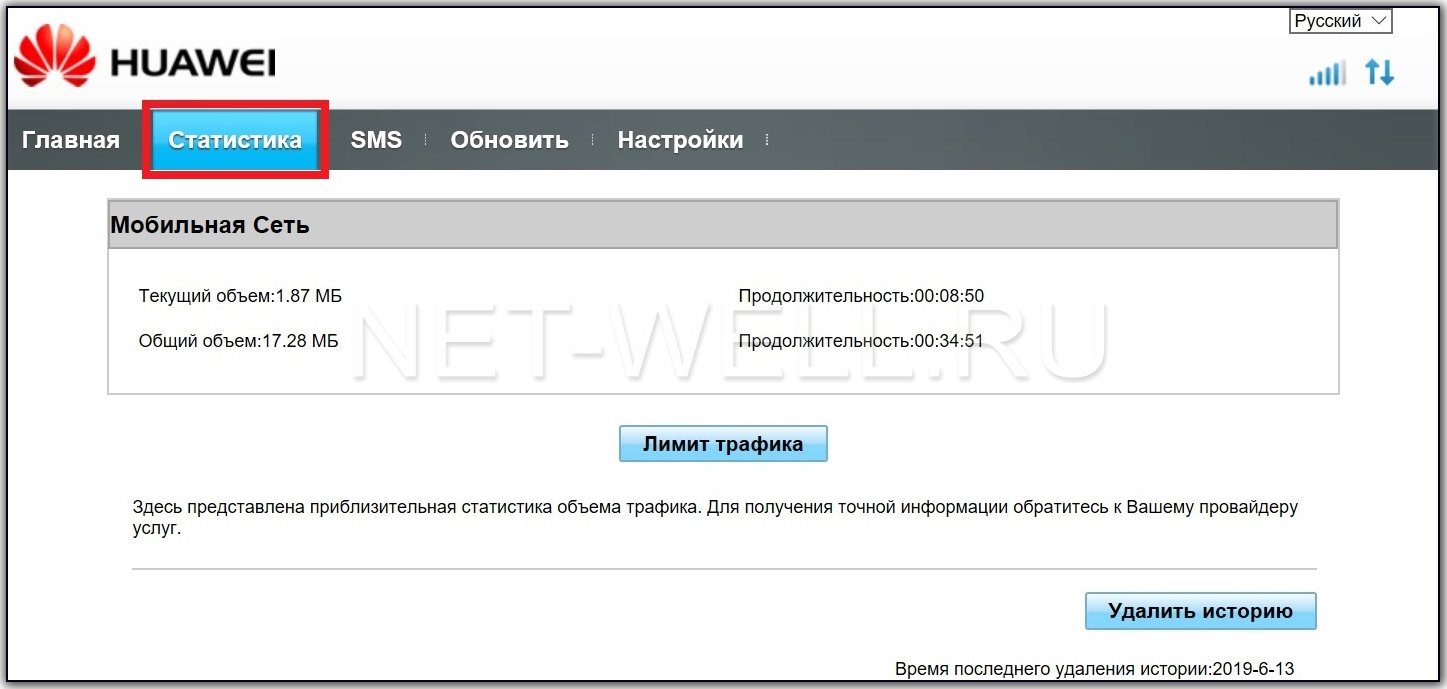Image resolution: width=1447 pixels, height=689 pixels.
Task: Open the Русский language dropdown
Action: pos(1340,21)
